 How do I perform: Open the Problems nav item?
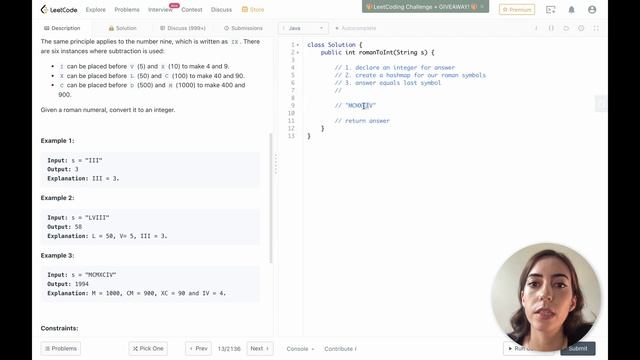(127, 9)
